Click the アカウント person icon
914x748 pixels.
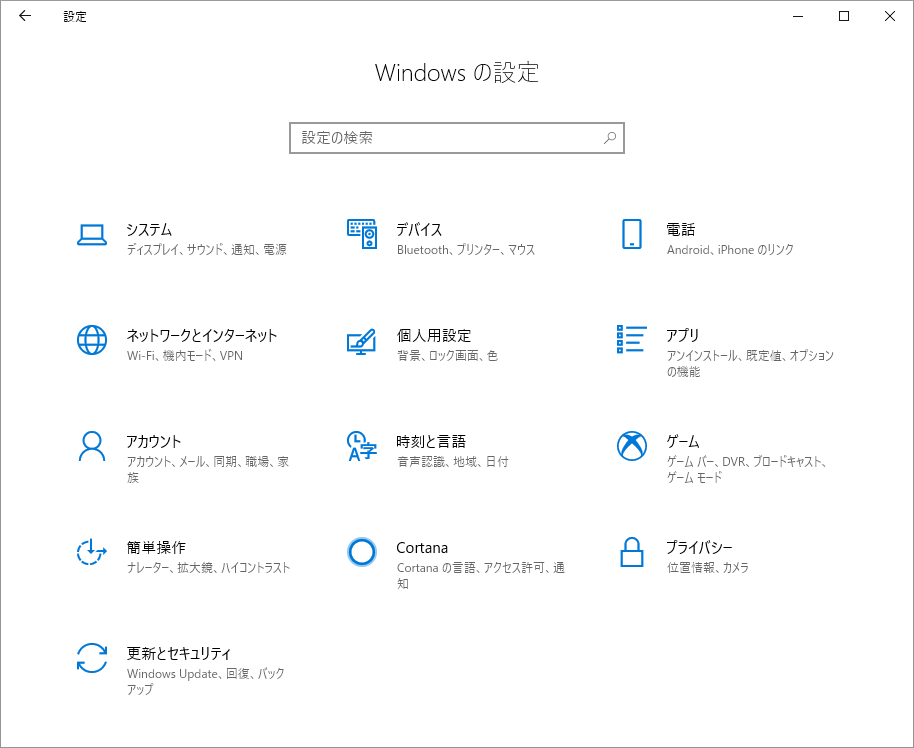pos(92,446)
